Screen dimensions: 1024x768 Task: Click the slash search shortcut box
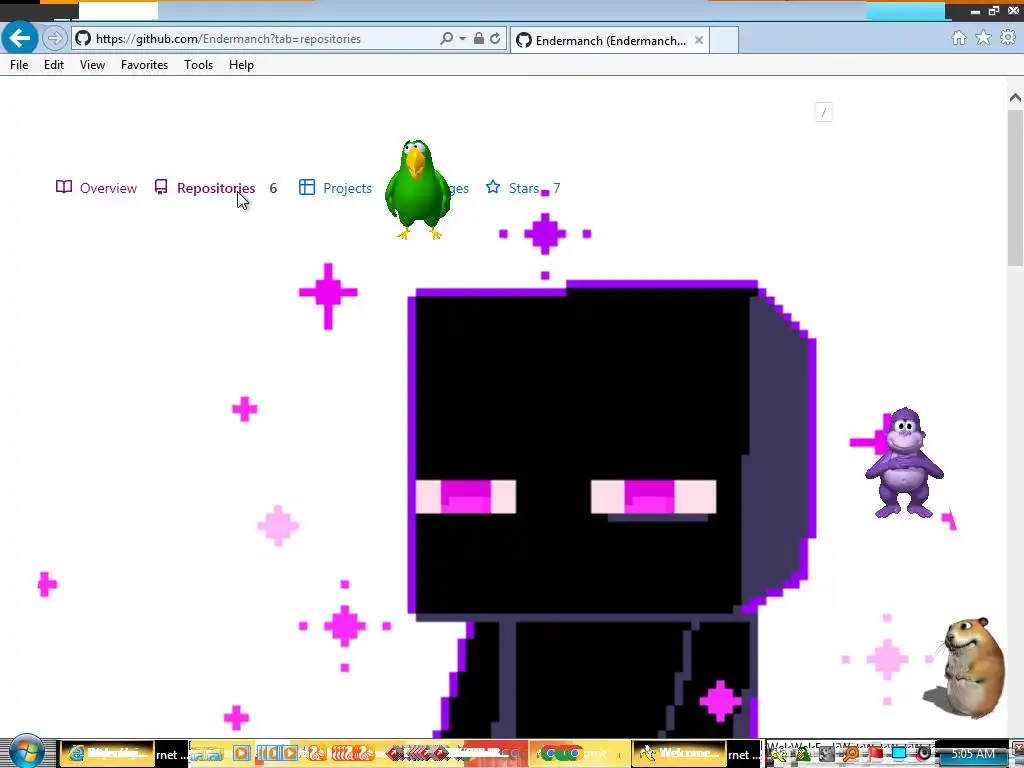point(824,112)
